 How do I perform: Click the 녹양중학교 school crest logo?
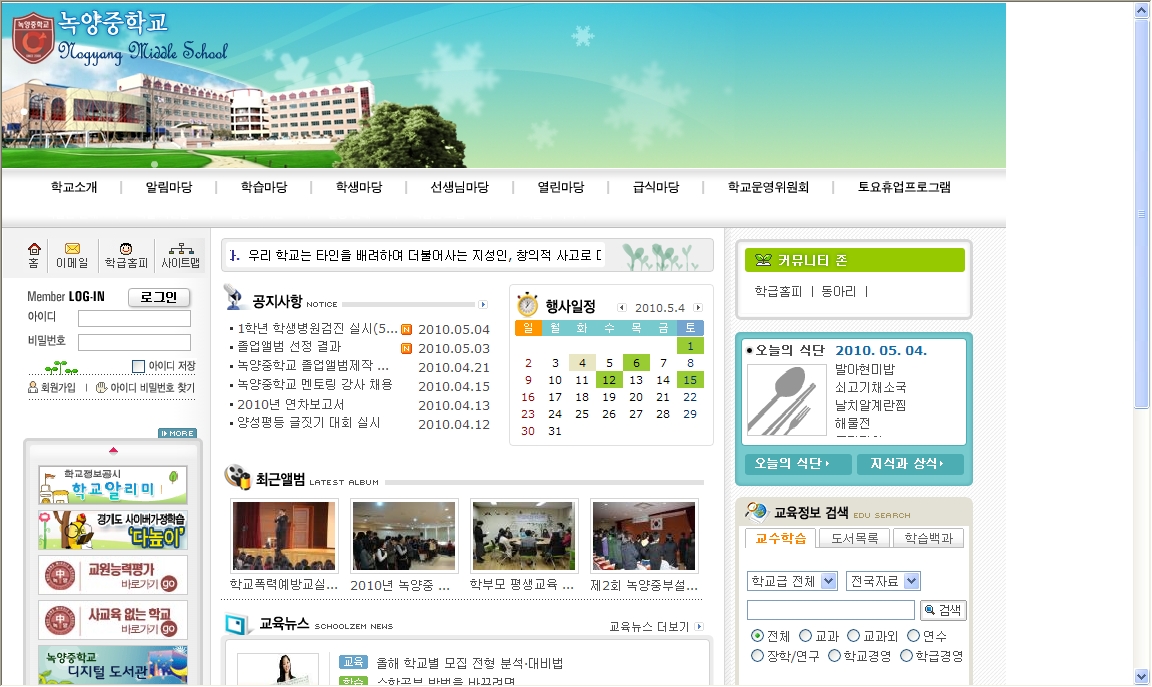click(32, 38)
